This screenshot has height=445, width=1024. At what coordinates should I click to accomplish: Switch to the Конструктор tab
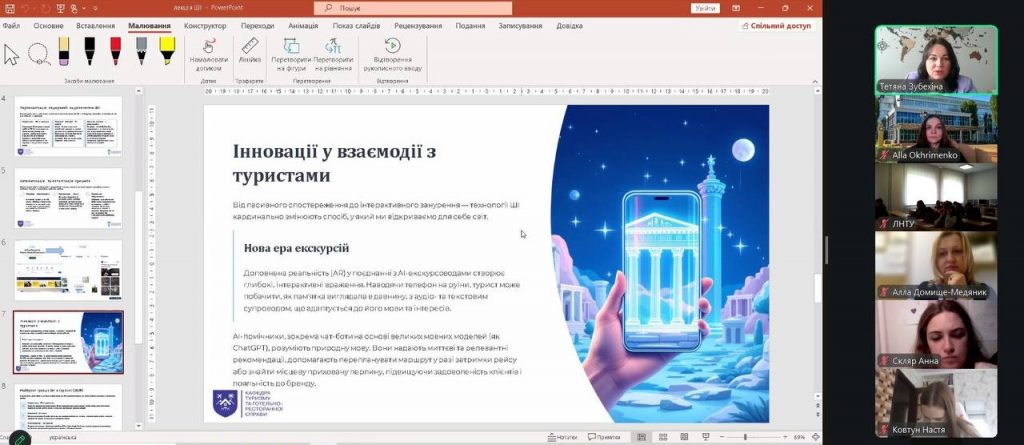pos(205,26)
